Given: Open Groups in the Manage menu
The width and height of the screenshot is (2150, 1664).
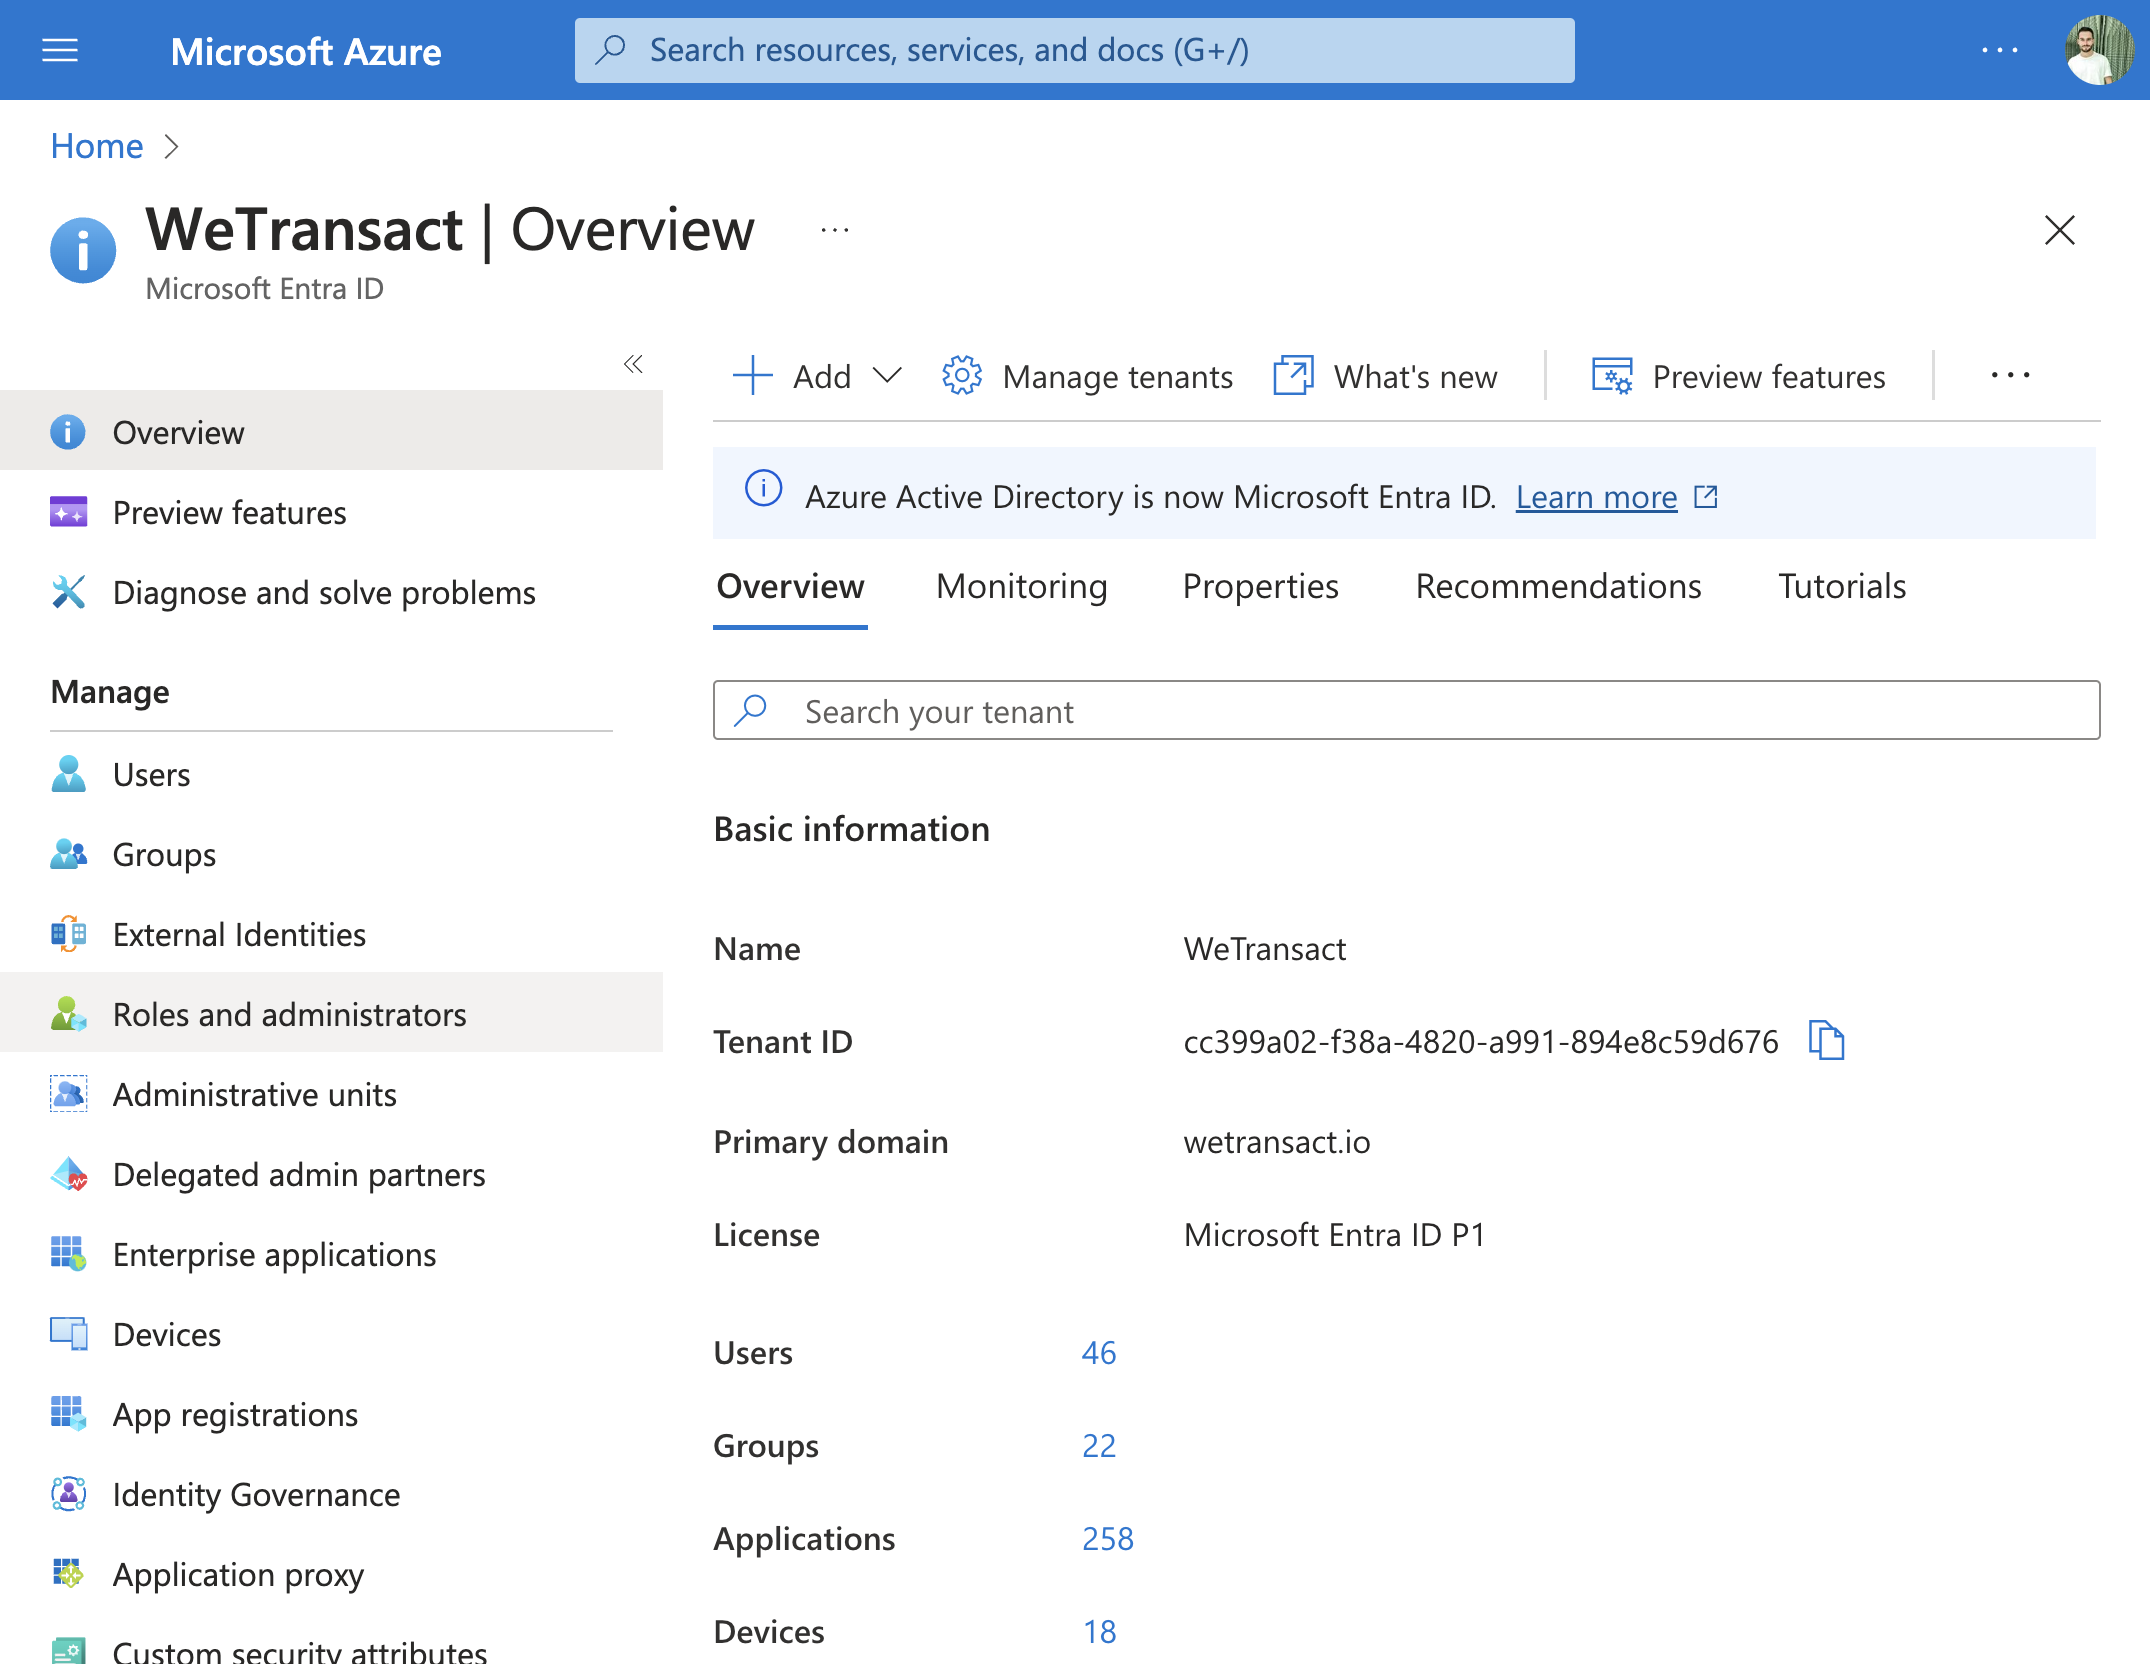Looking at the screenshot, I should coord(331,854).
